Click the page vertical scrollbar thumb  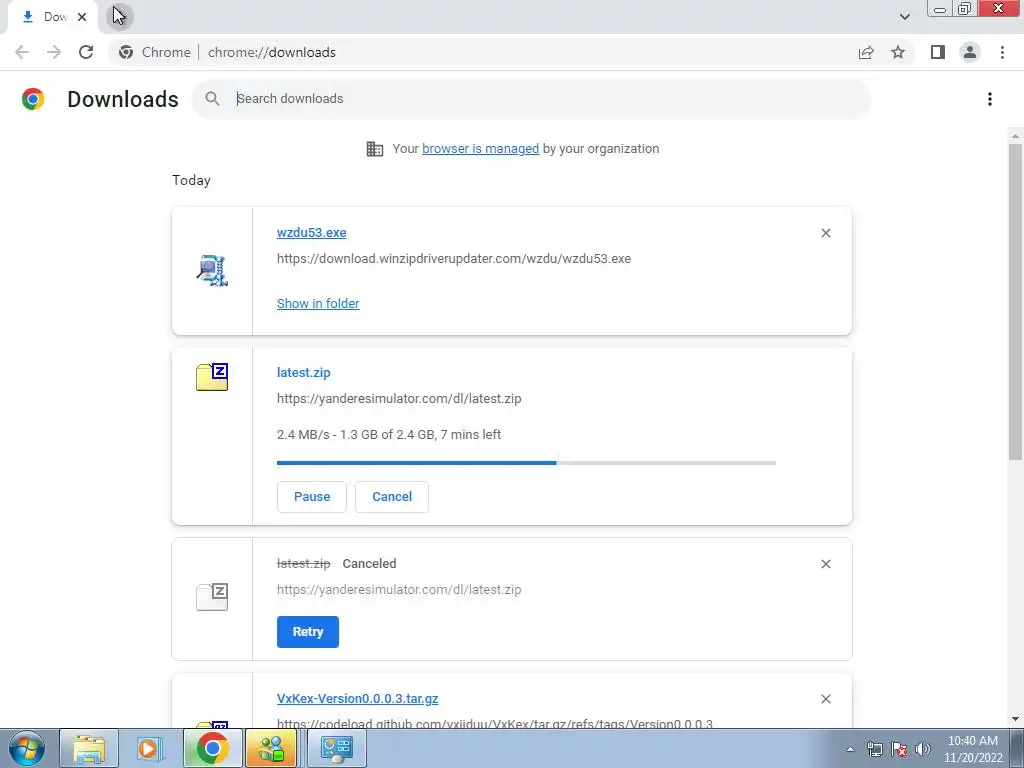tap(1015, 300)
